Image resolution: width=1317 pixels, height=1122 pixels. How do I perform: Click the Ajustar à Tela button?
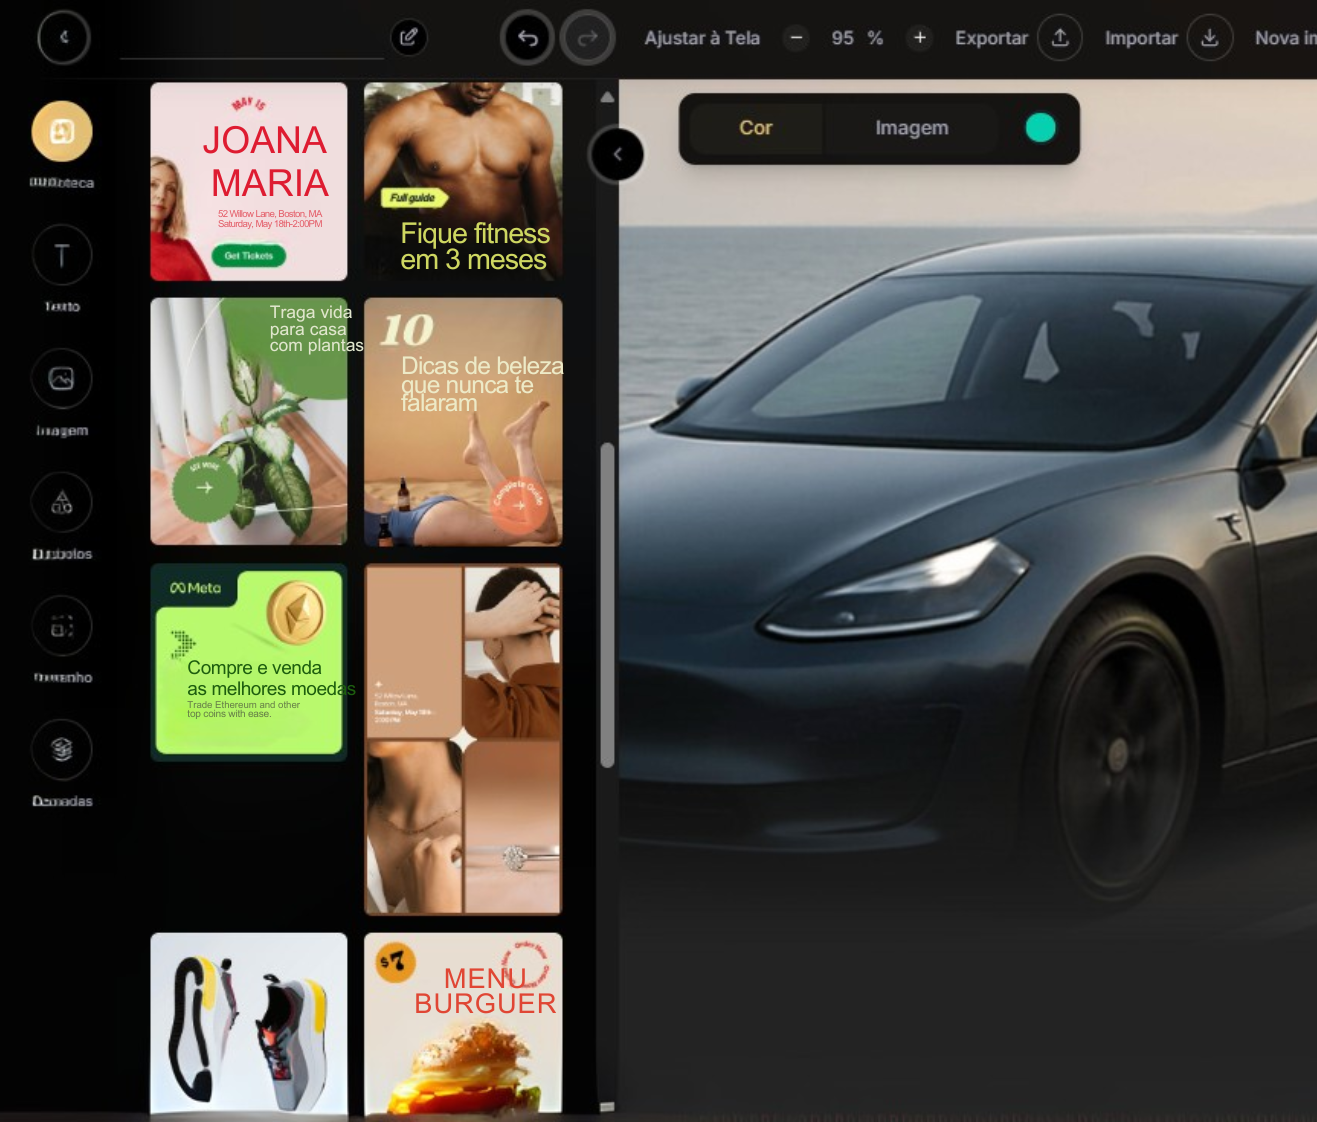(x=701, y=38)
